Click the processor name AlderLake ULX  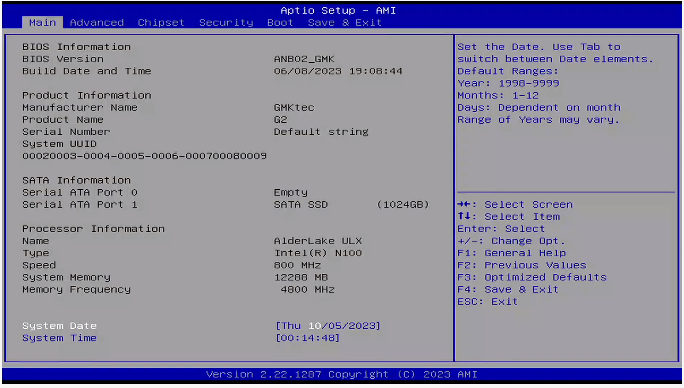click(318, 241)
